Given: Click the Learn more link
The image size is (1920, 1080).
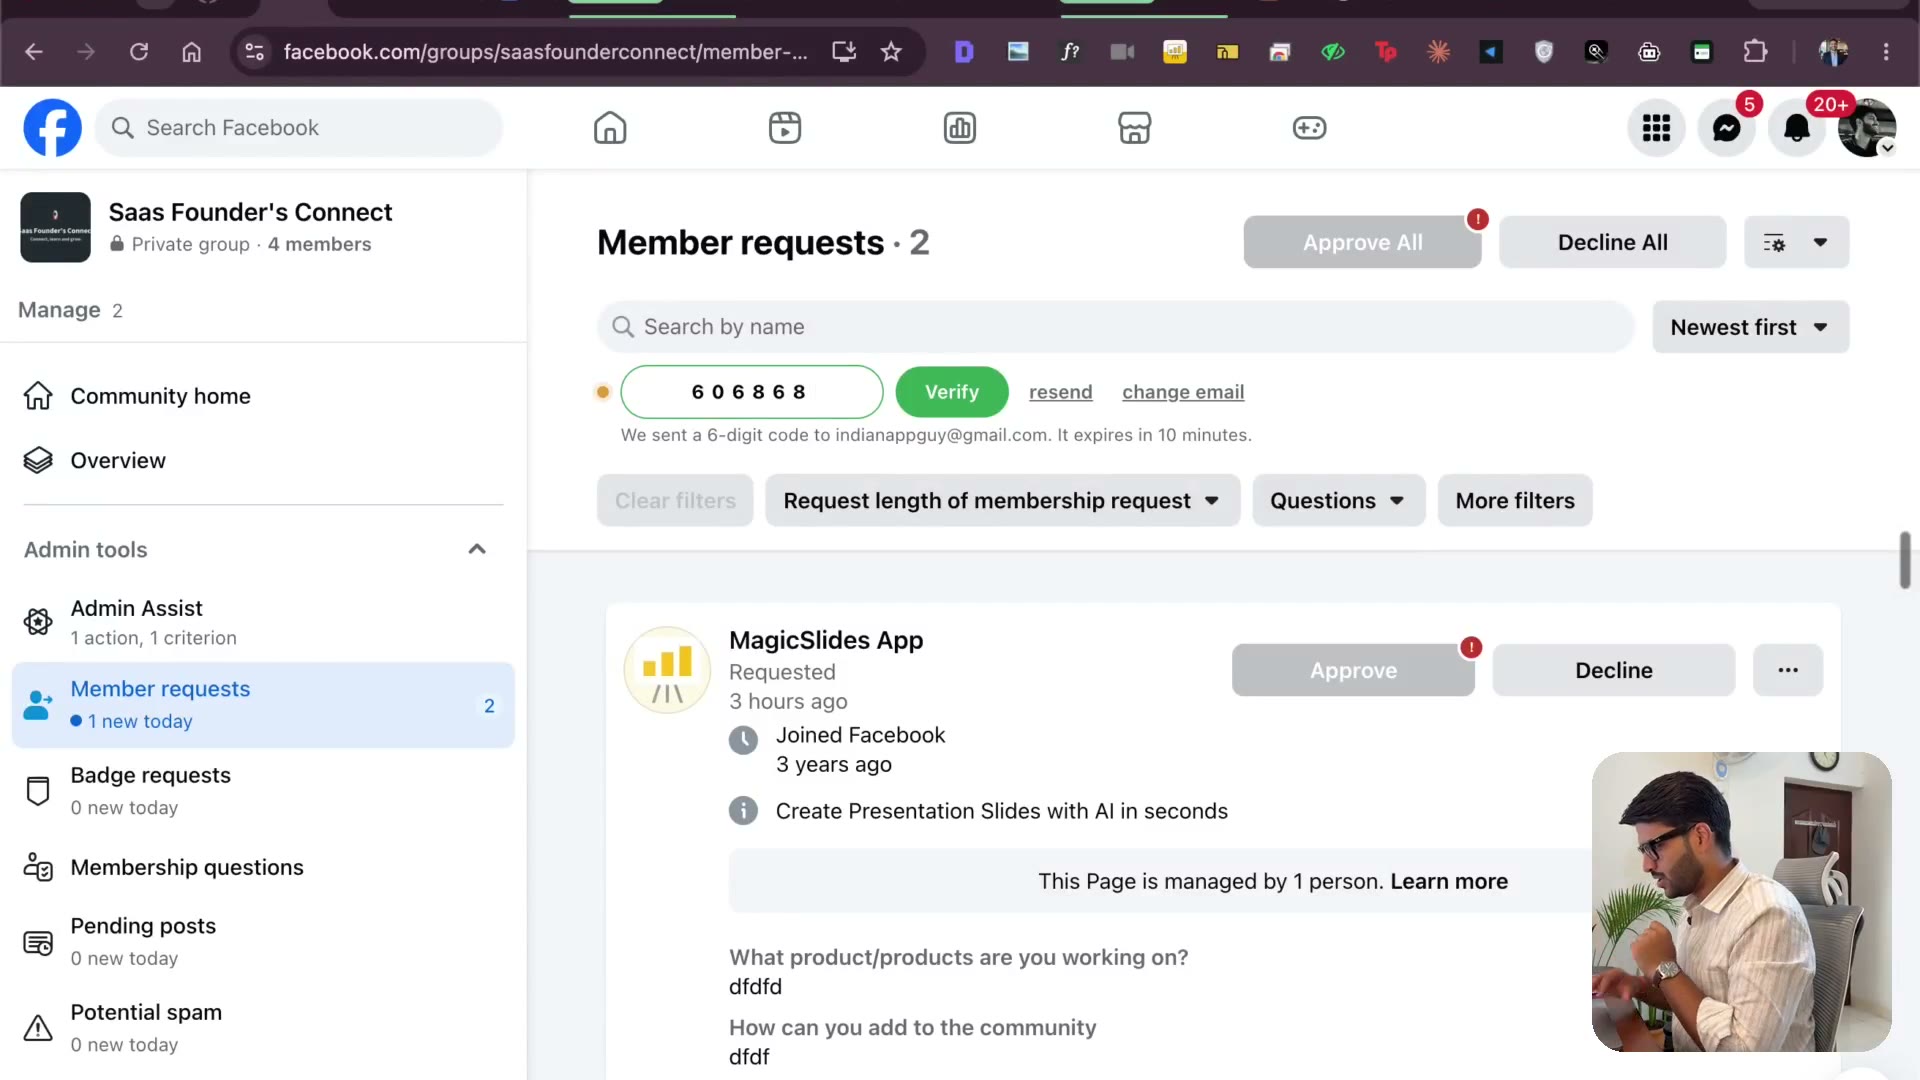Looking at the screenshot, I should click(x=1449, y=881).
